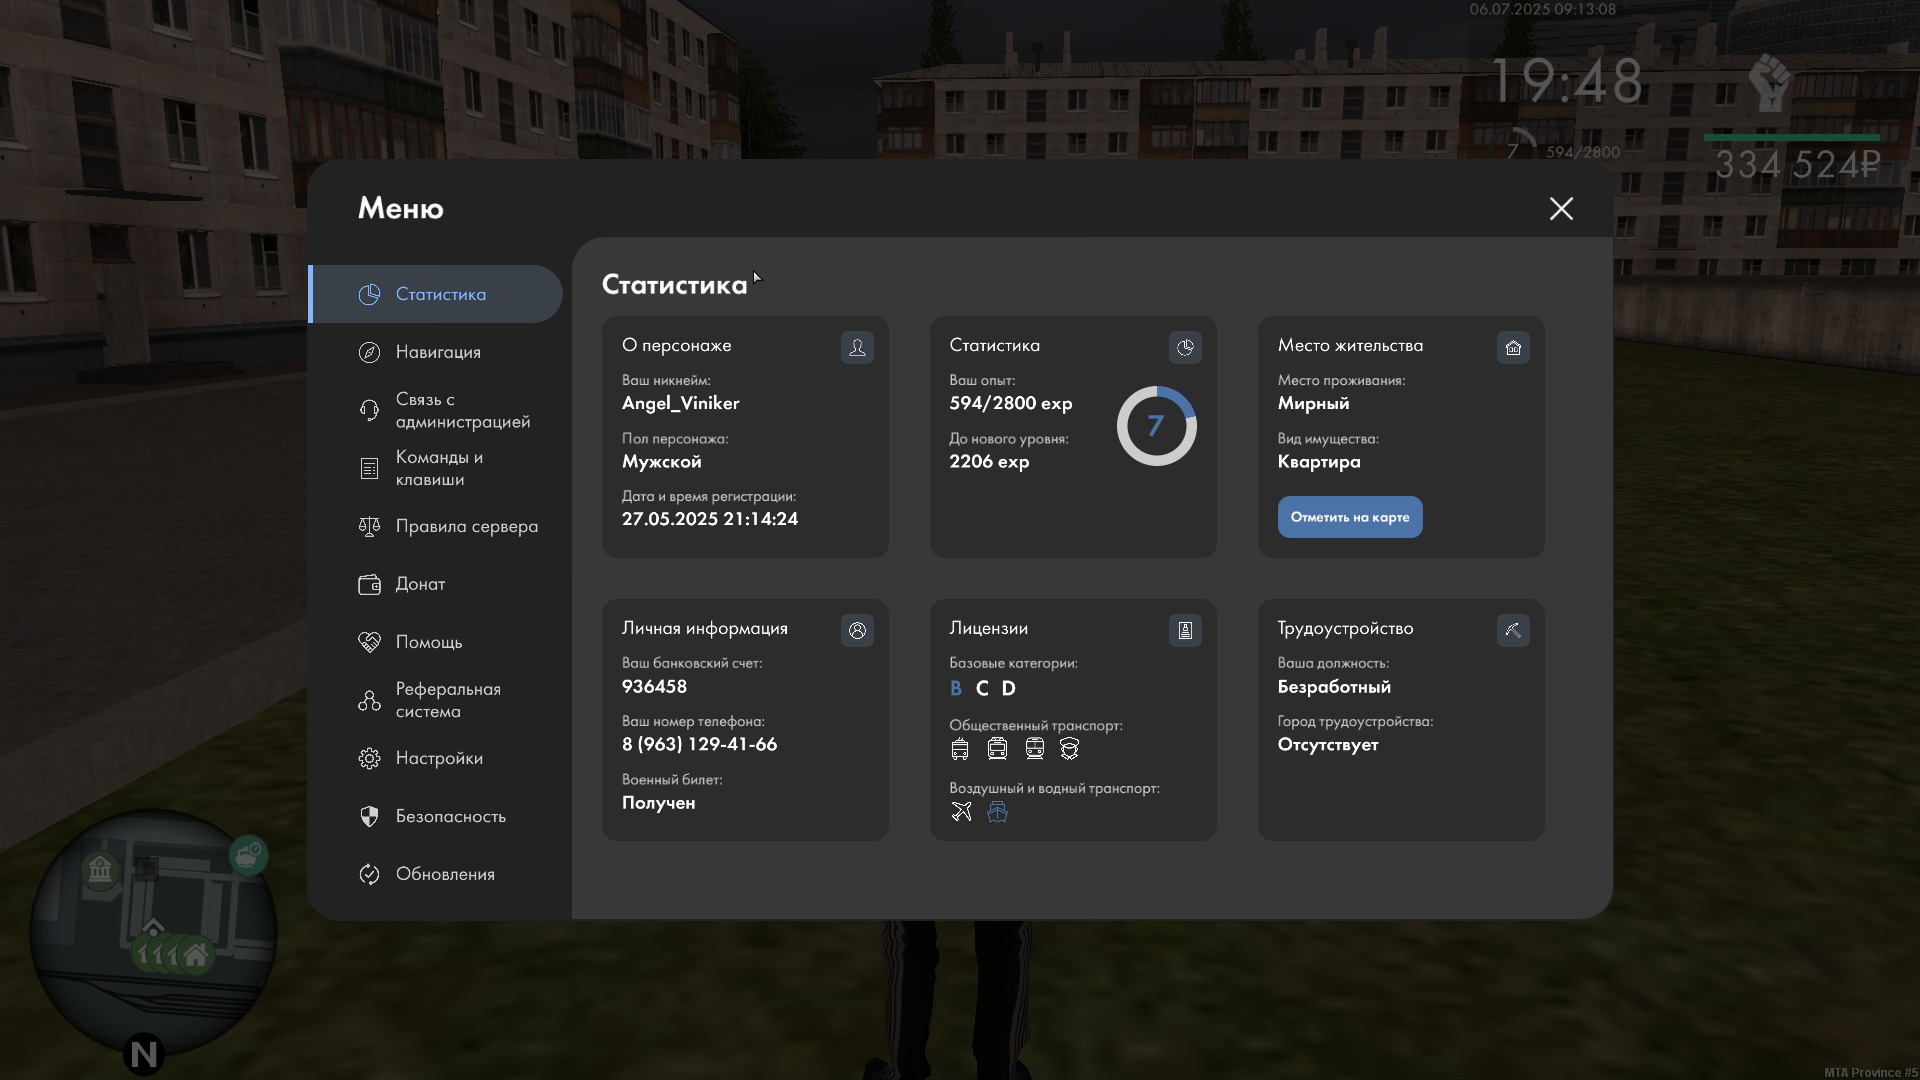The image size is (1920, 1080).
Task: Click the first bus public transport icon
Action: pyautogui.click(x=960, y=749)
